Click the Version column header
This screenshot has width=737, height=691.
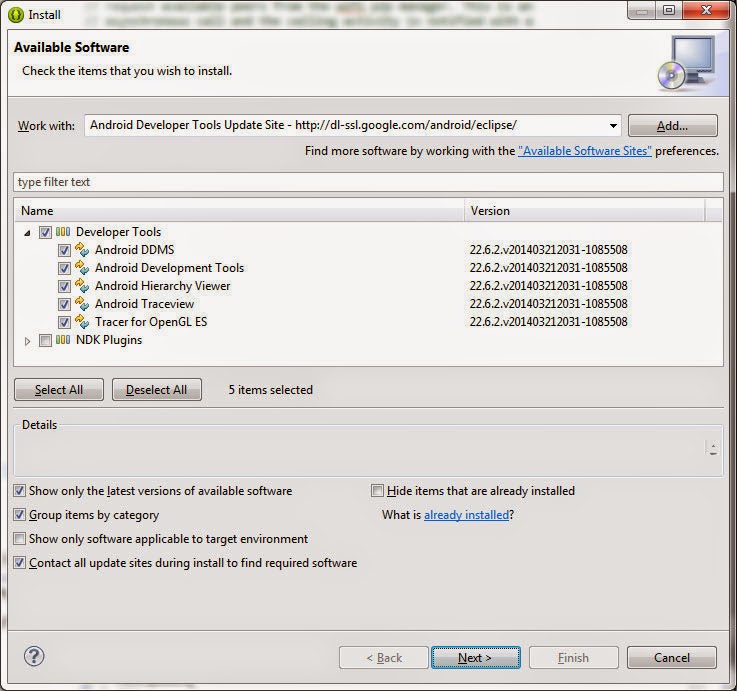(585, 211)
